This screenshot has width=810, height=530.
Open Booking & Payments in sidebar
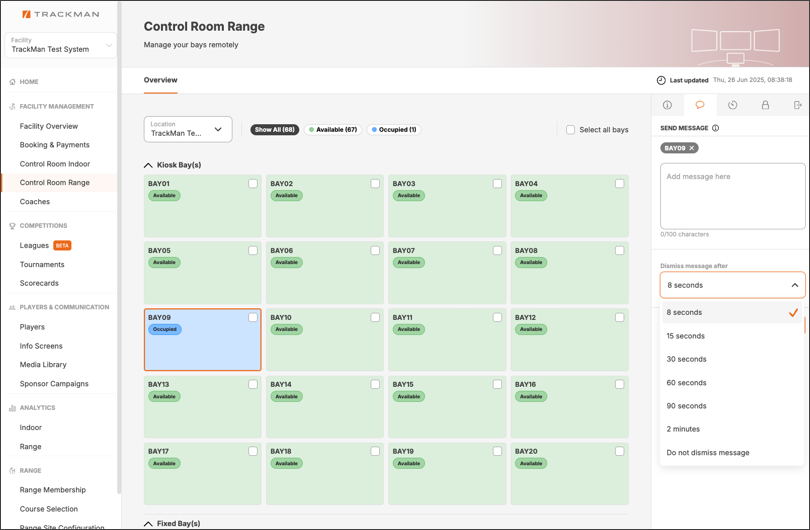coord(54,145)
